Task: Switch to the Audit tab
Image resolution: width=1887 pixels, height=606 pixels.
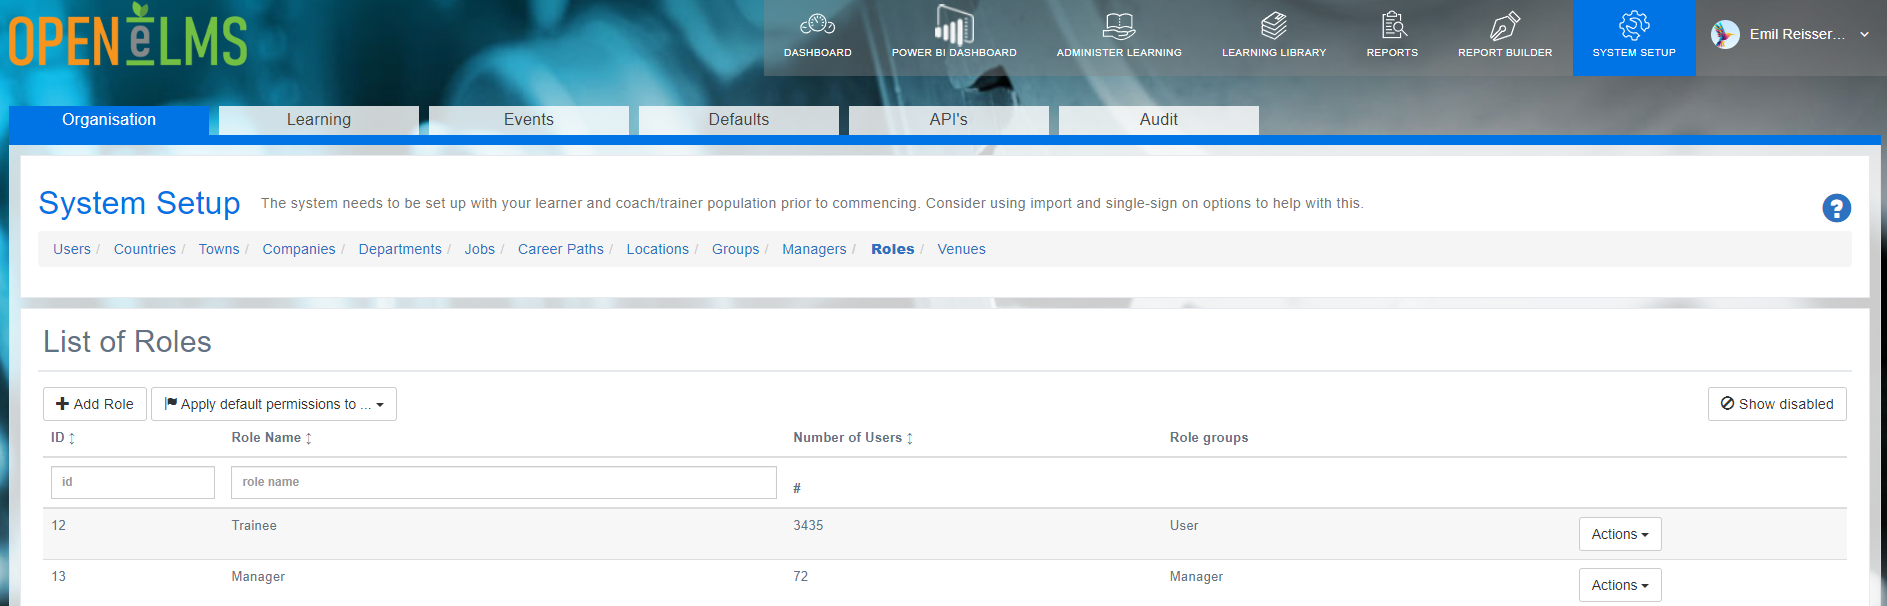Action: (1159, 120)
